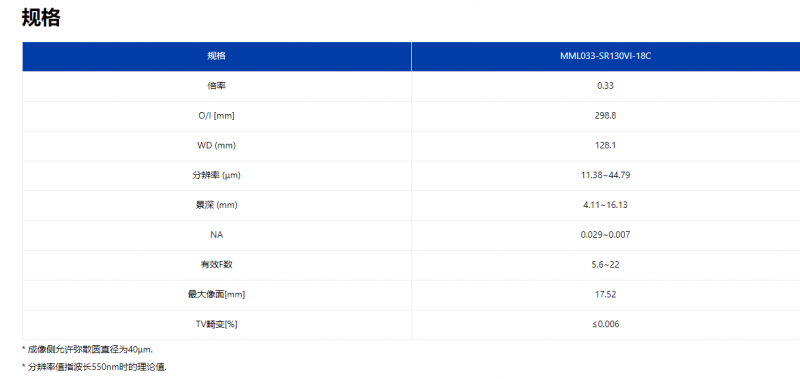Select the NA row label

[216, 235]
